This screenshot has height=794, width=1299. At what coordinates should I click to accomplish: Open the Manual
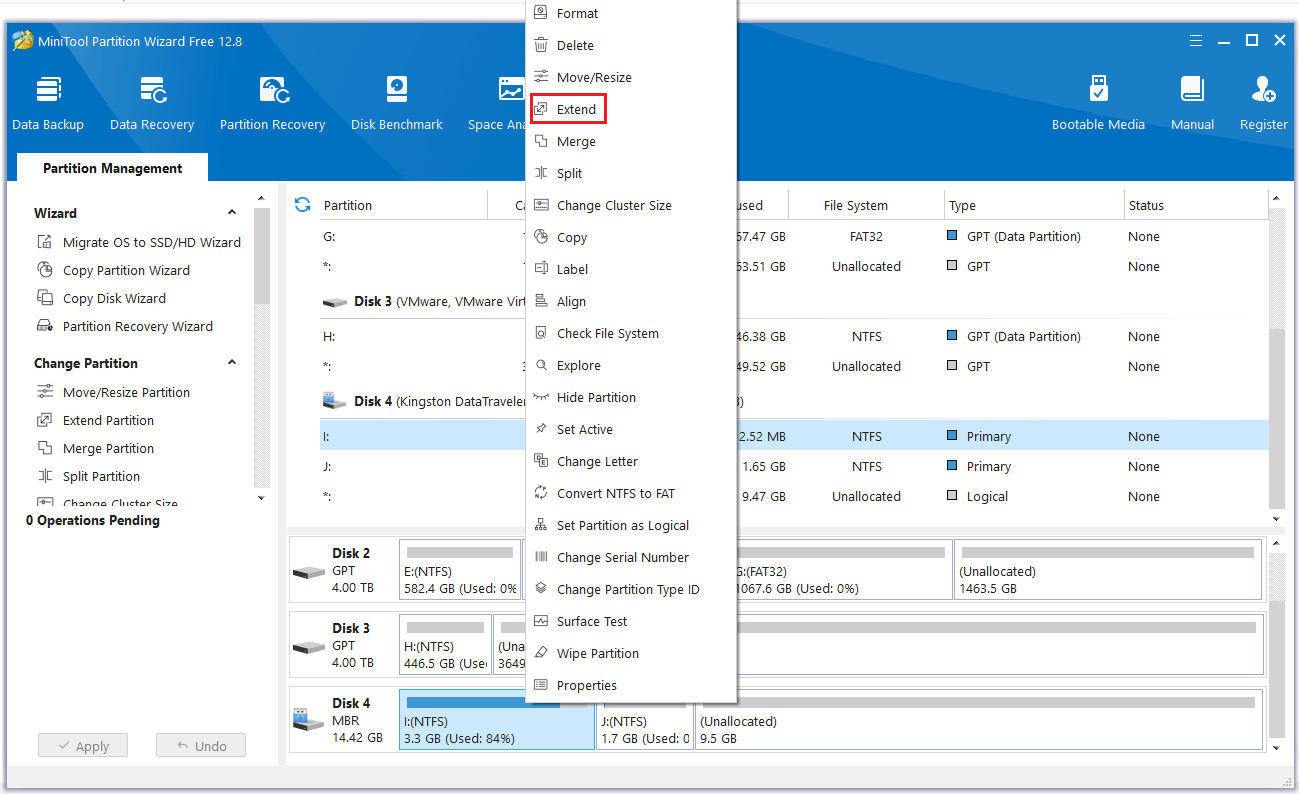pyautogui.click(x=1192, y=103)
